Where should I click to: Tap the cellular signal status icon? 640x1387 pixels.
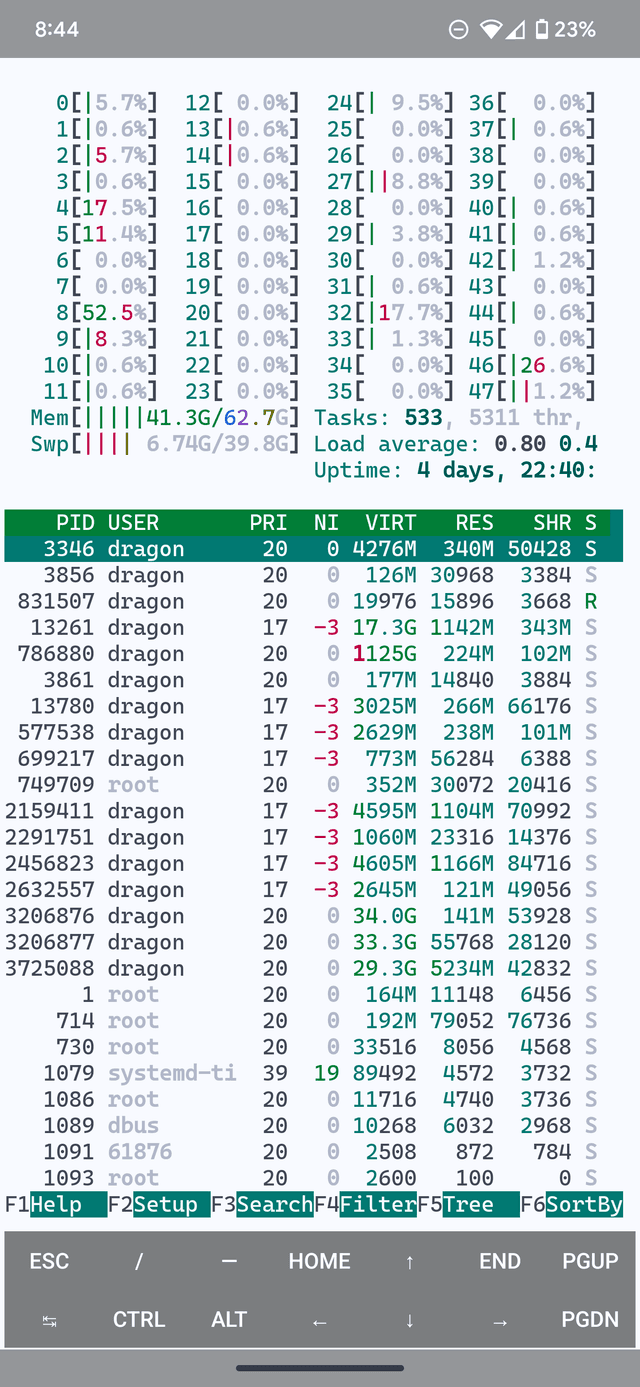(514, 30)
